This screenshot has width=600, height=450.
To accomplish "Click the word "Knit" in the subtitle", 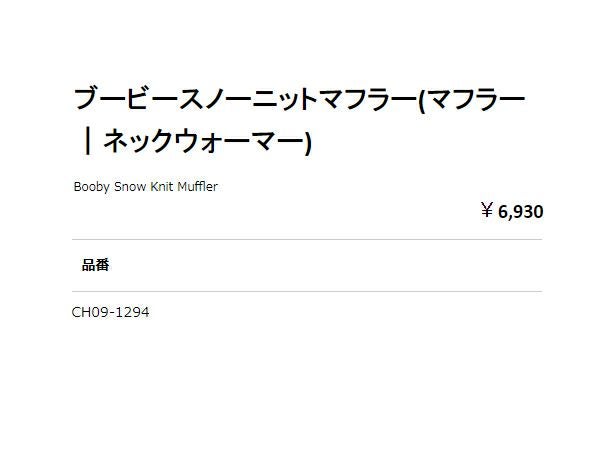I will (163, 187).
